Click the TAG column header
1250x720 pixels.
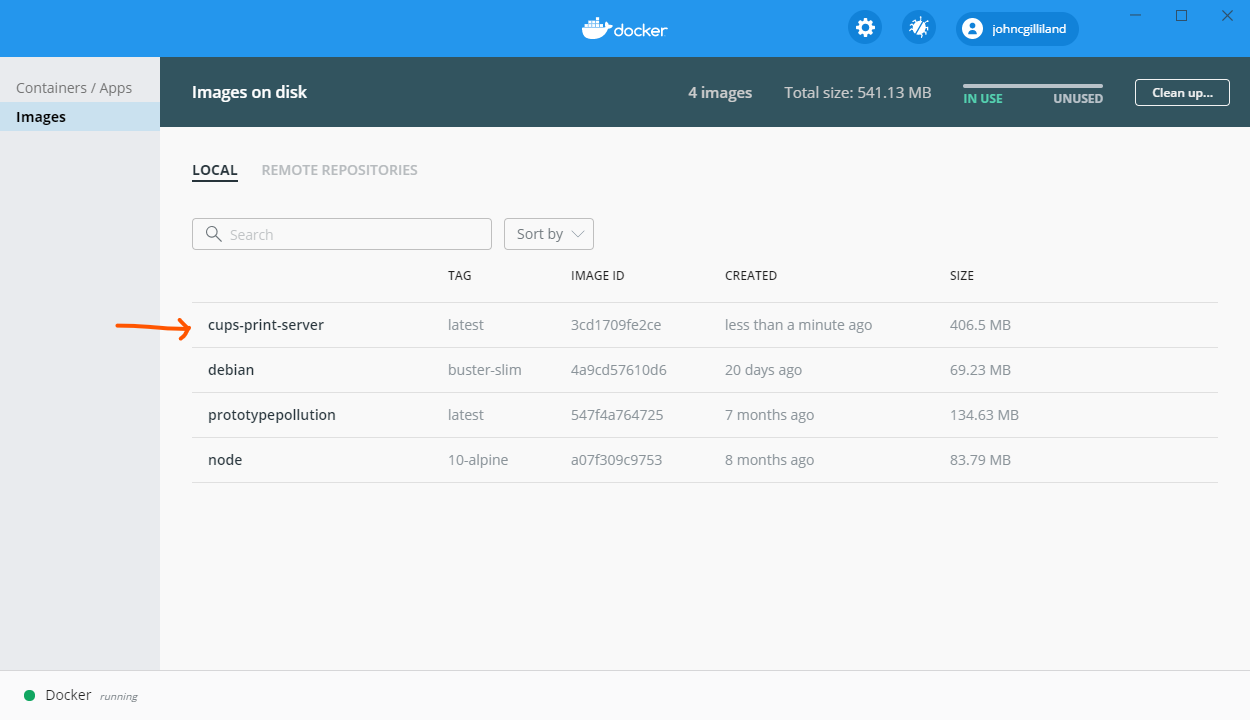[x=460, y=276]
